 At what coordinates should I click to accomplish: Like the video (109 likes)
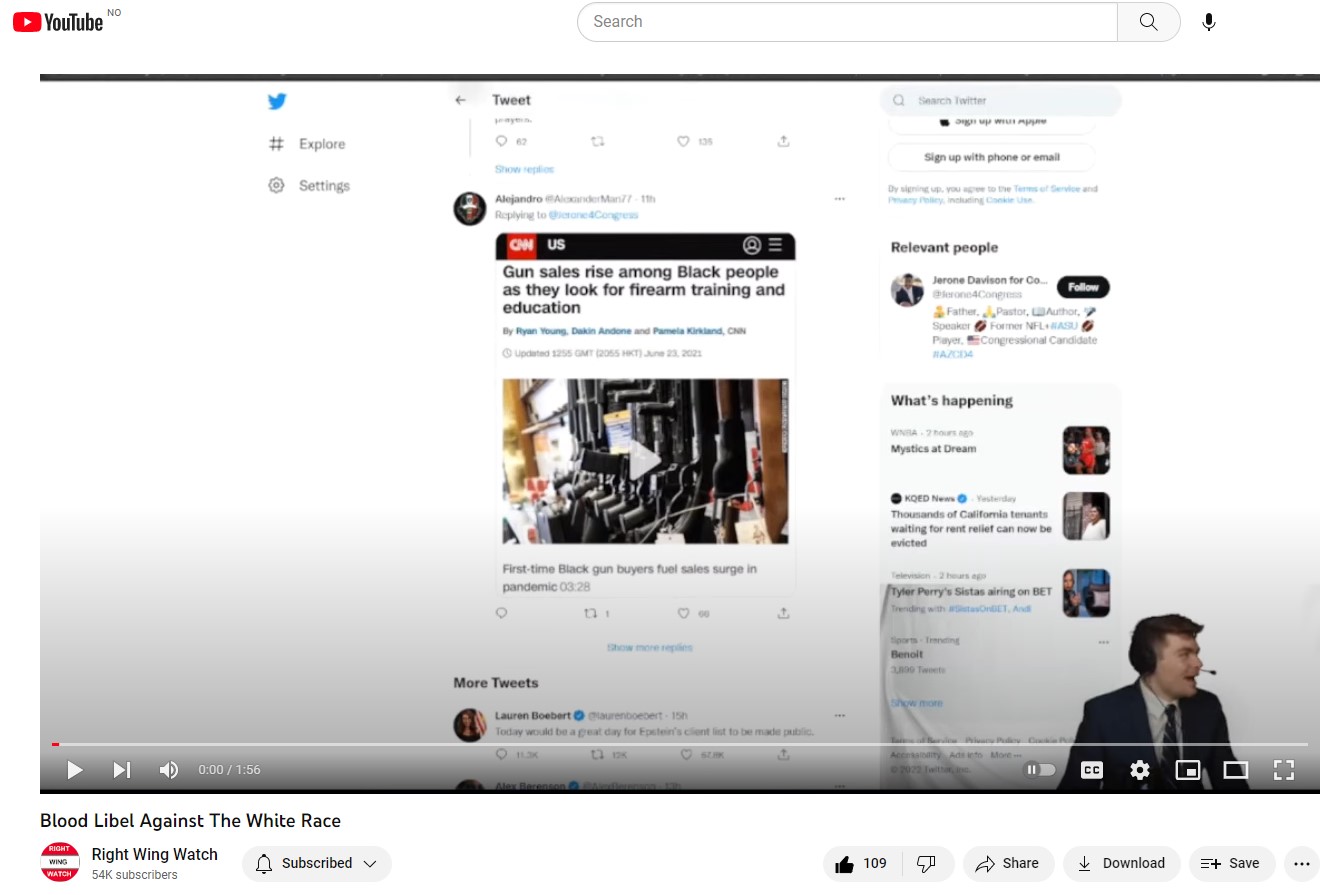pos(862,864)
